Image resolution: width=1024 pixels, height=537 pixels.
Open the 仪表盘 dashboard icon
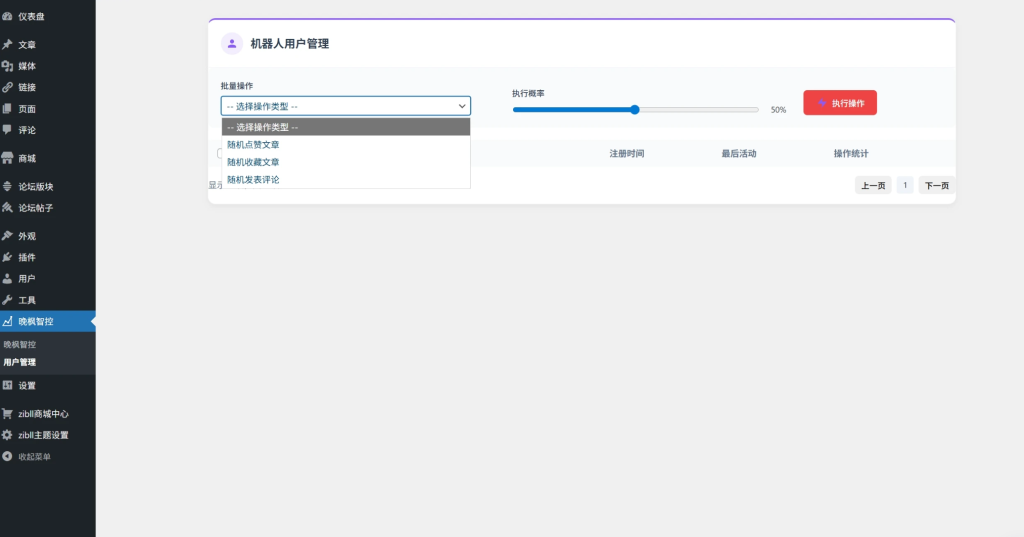coord(7,16)
